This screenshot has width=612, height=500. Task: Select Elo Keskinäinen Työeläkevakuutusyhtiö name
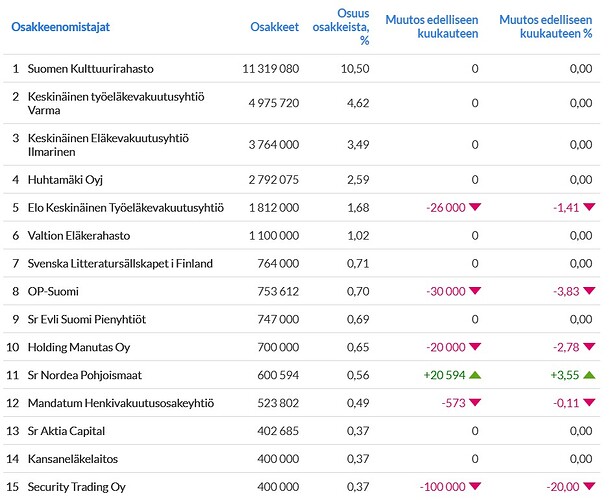(126, 208)
